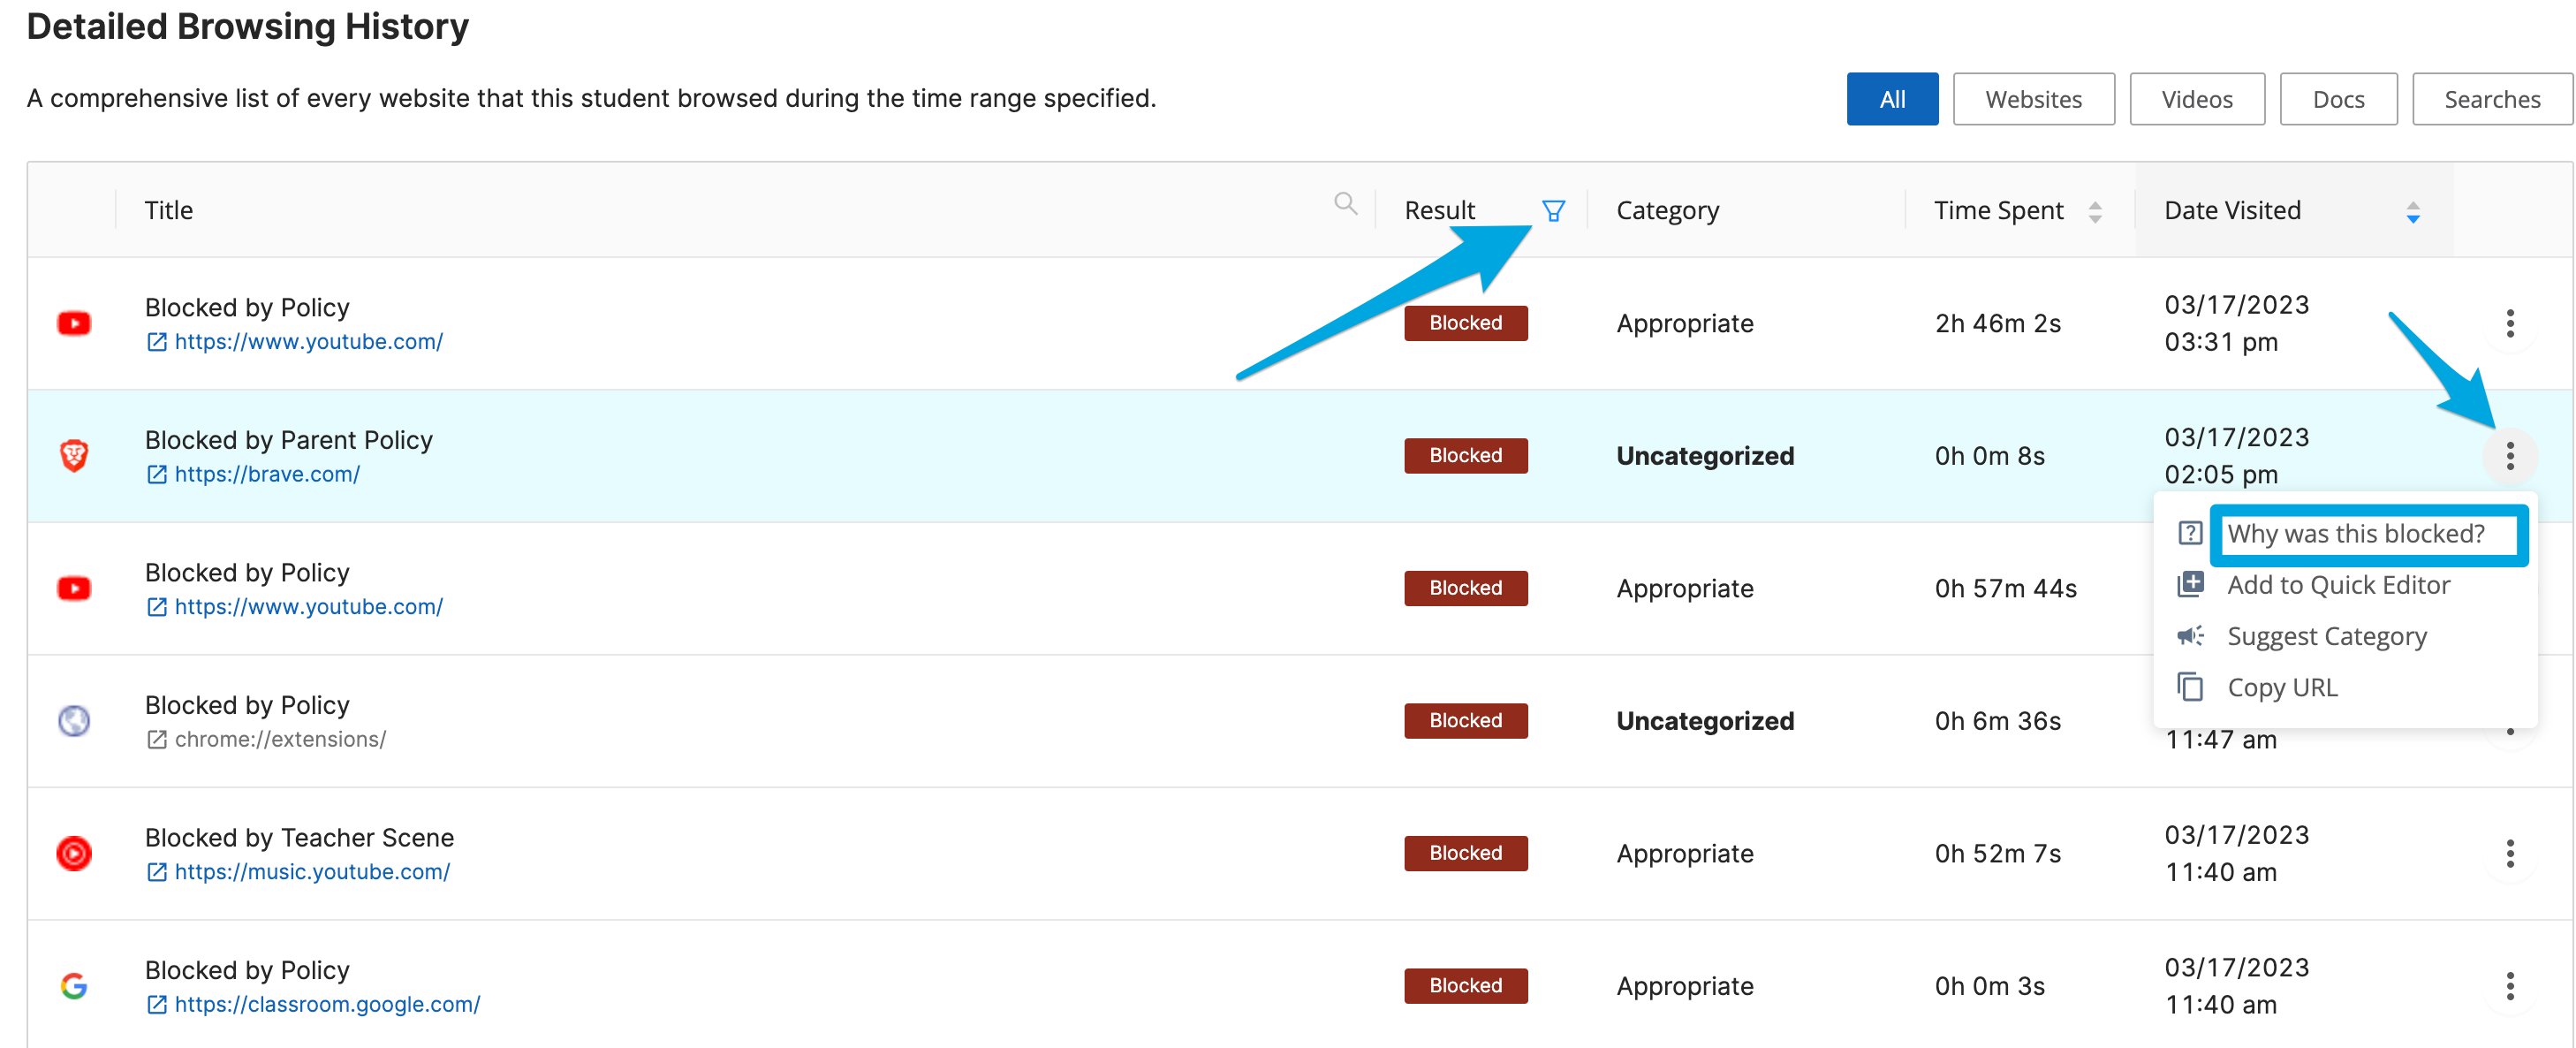
Task: Sort by the Time Spent column arrows
Action: (2095, 211)
